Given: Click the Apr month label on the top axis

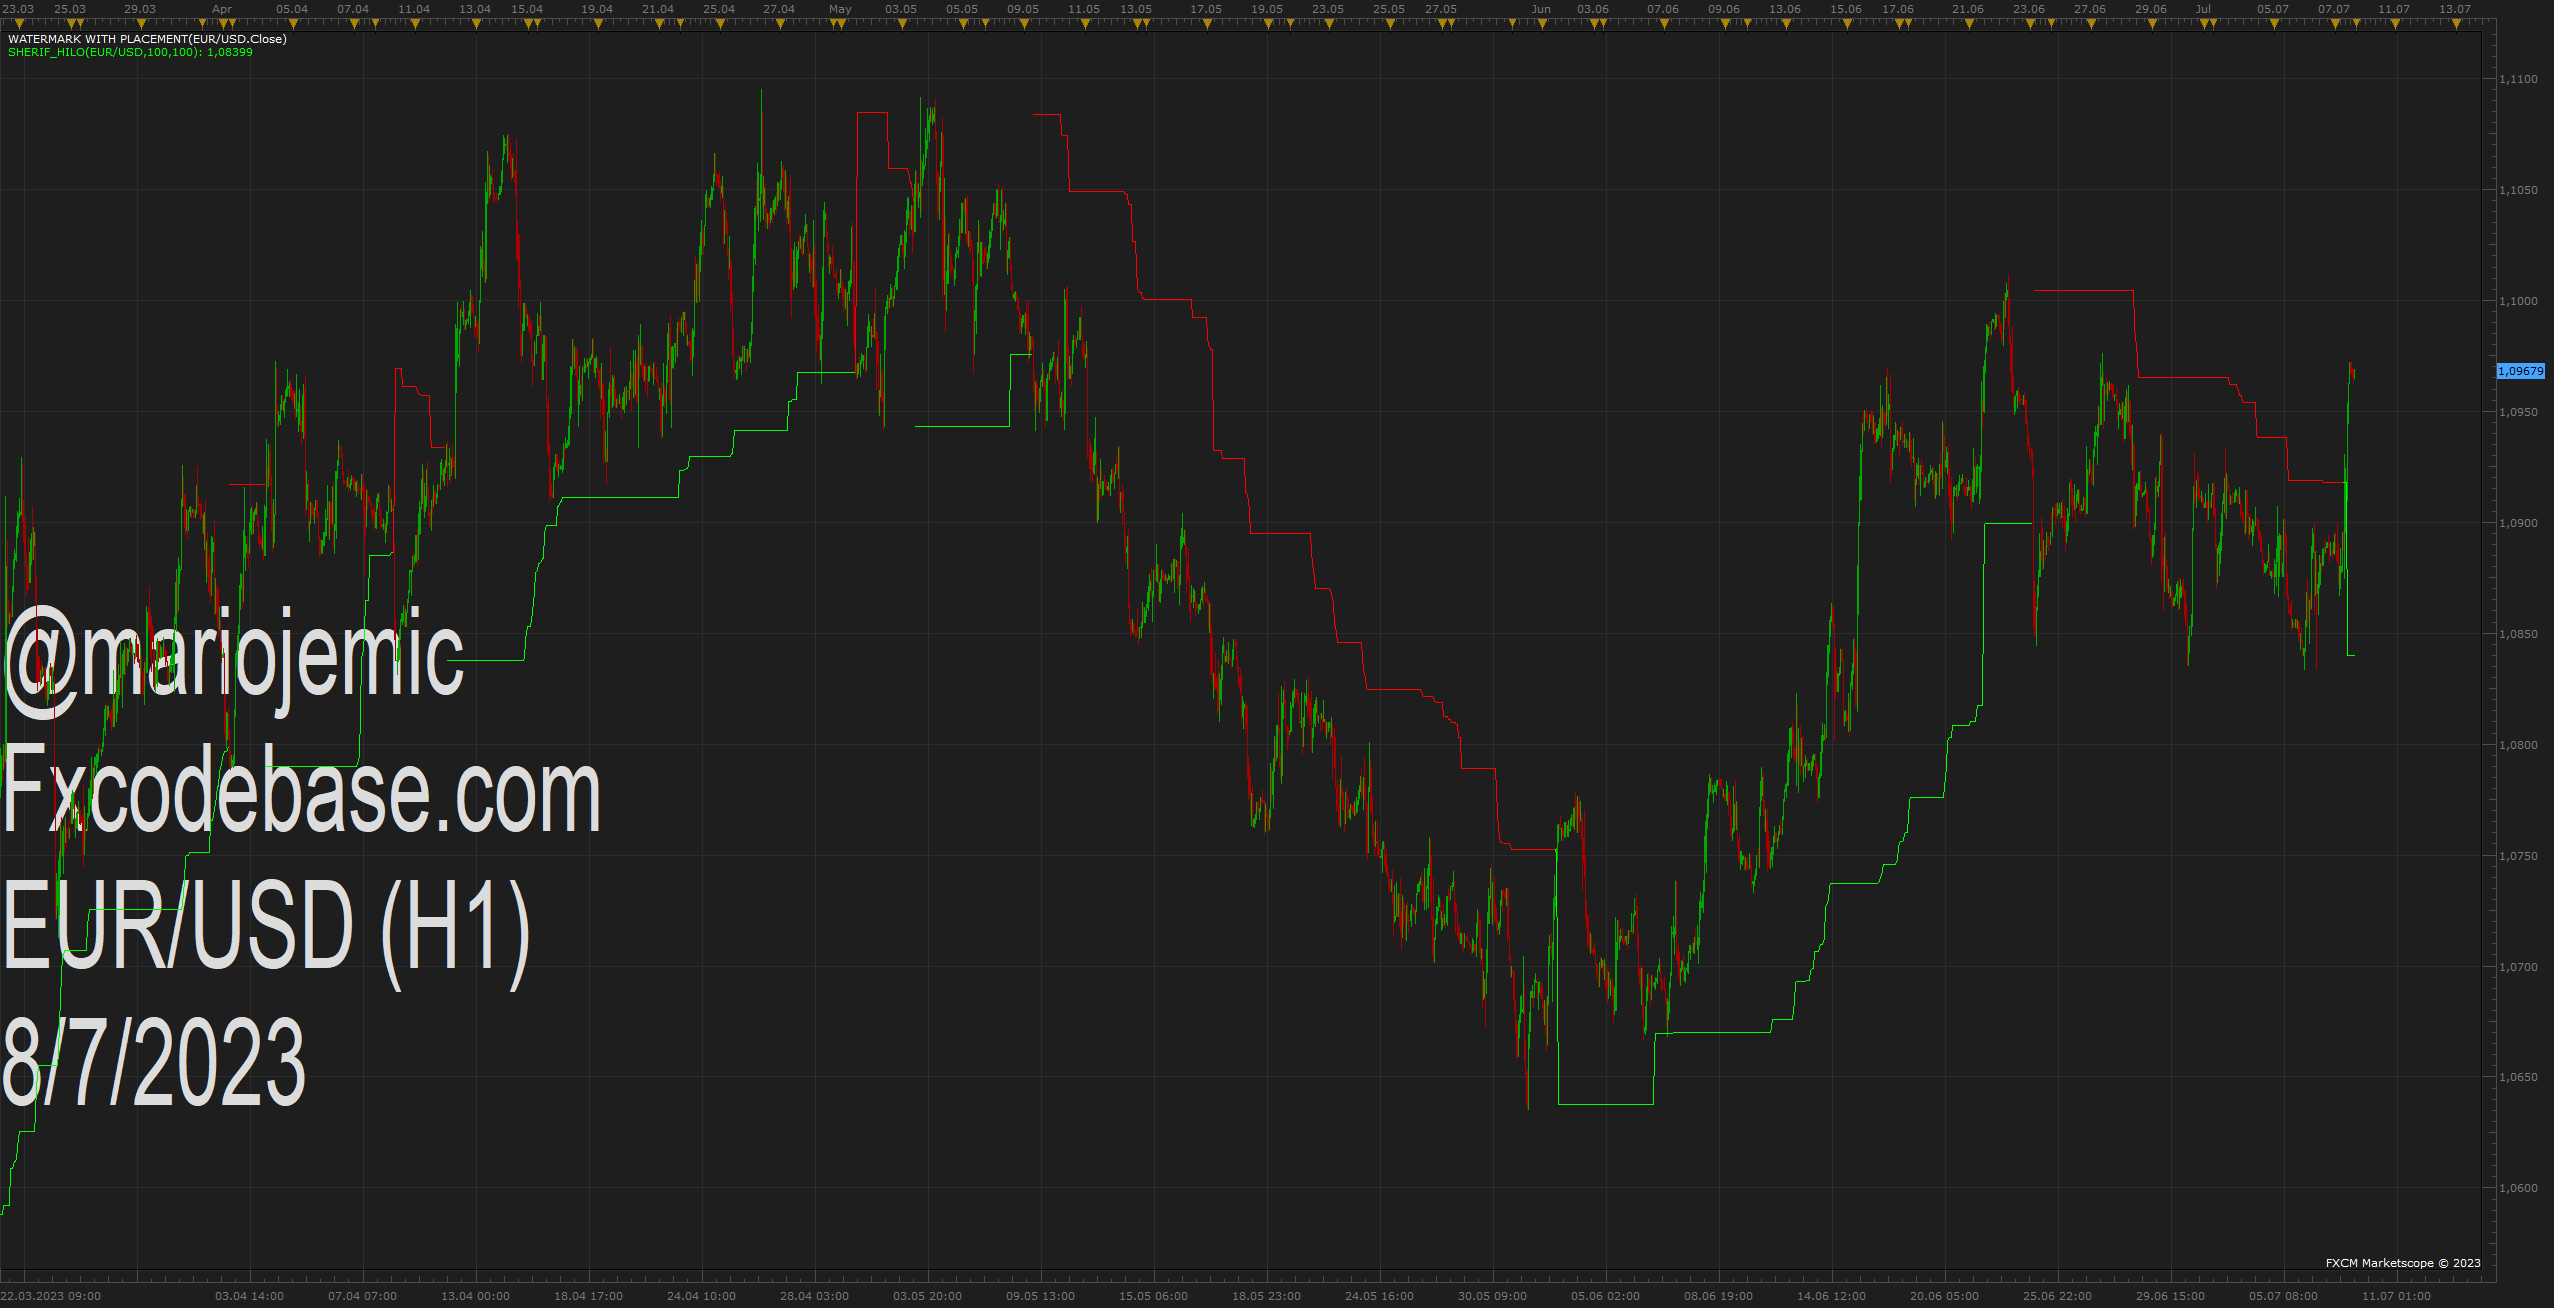Looking at the screenshot, I should click(x=222, y=9).
